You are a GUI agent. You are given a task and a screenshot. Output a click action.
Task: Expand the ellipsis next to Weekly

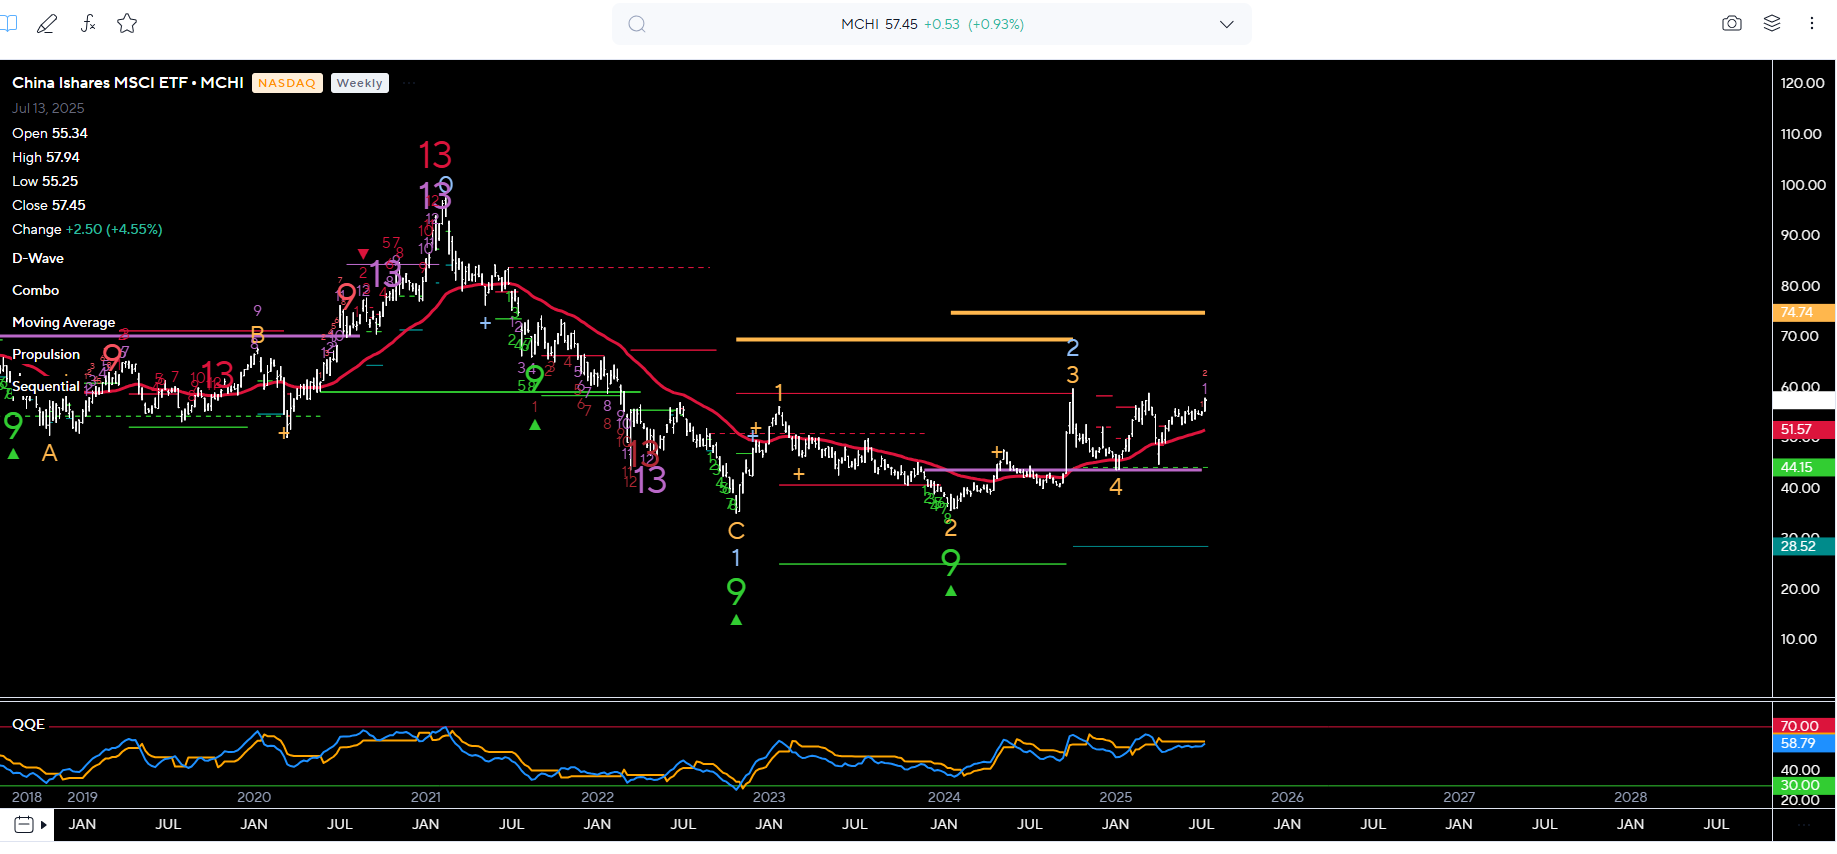pyautogui.click(x=409, y=83)
